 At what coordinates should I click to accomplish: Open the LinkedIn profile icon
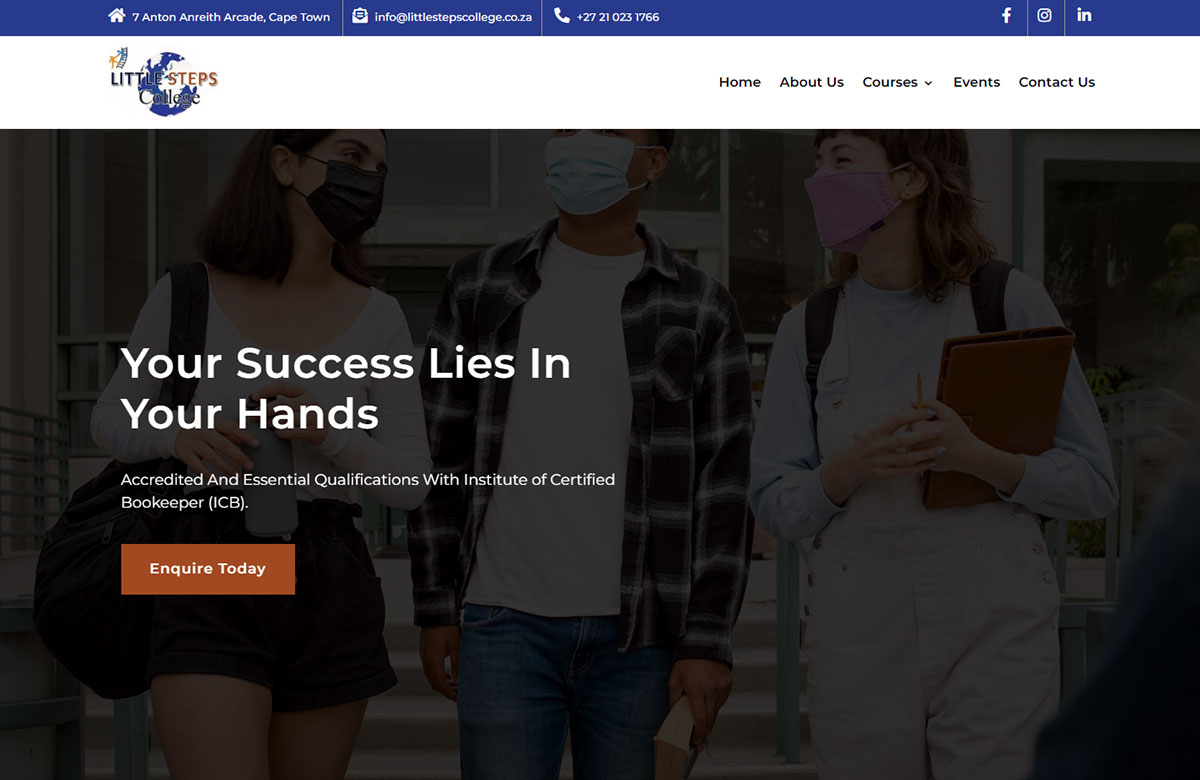tap(1084, 16)
